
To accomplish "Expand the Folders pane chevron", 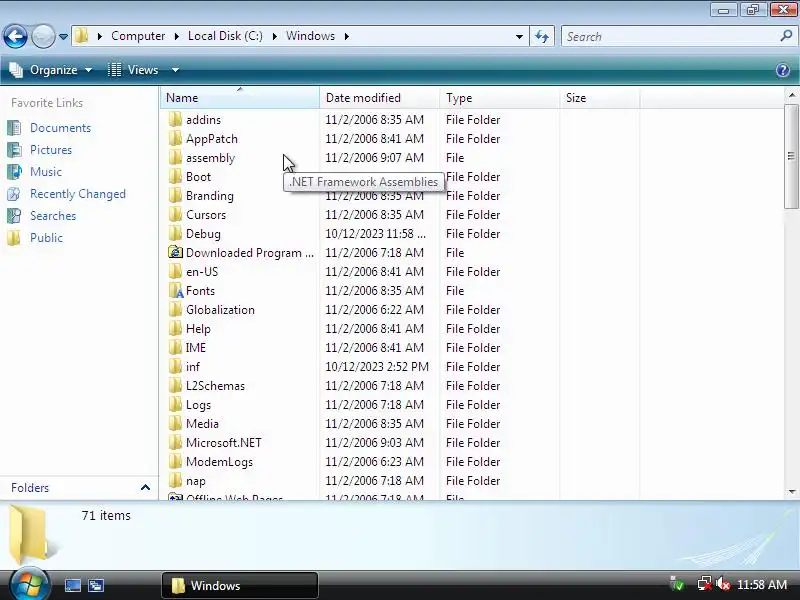I will (x=145, y=487).
